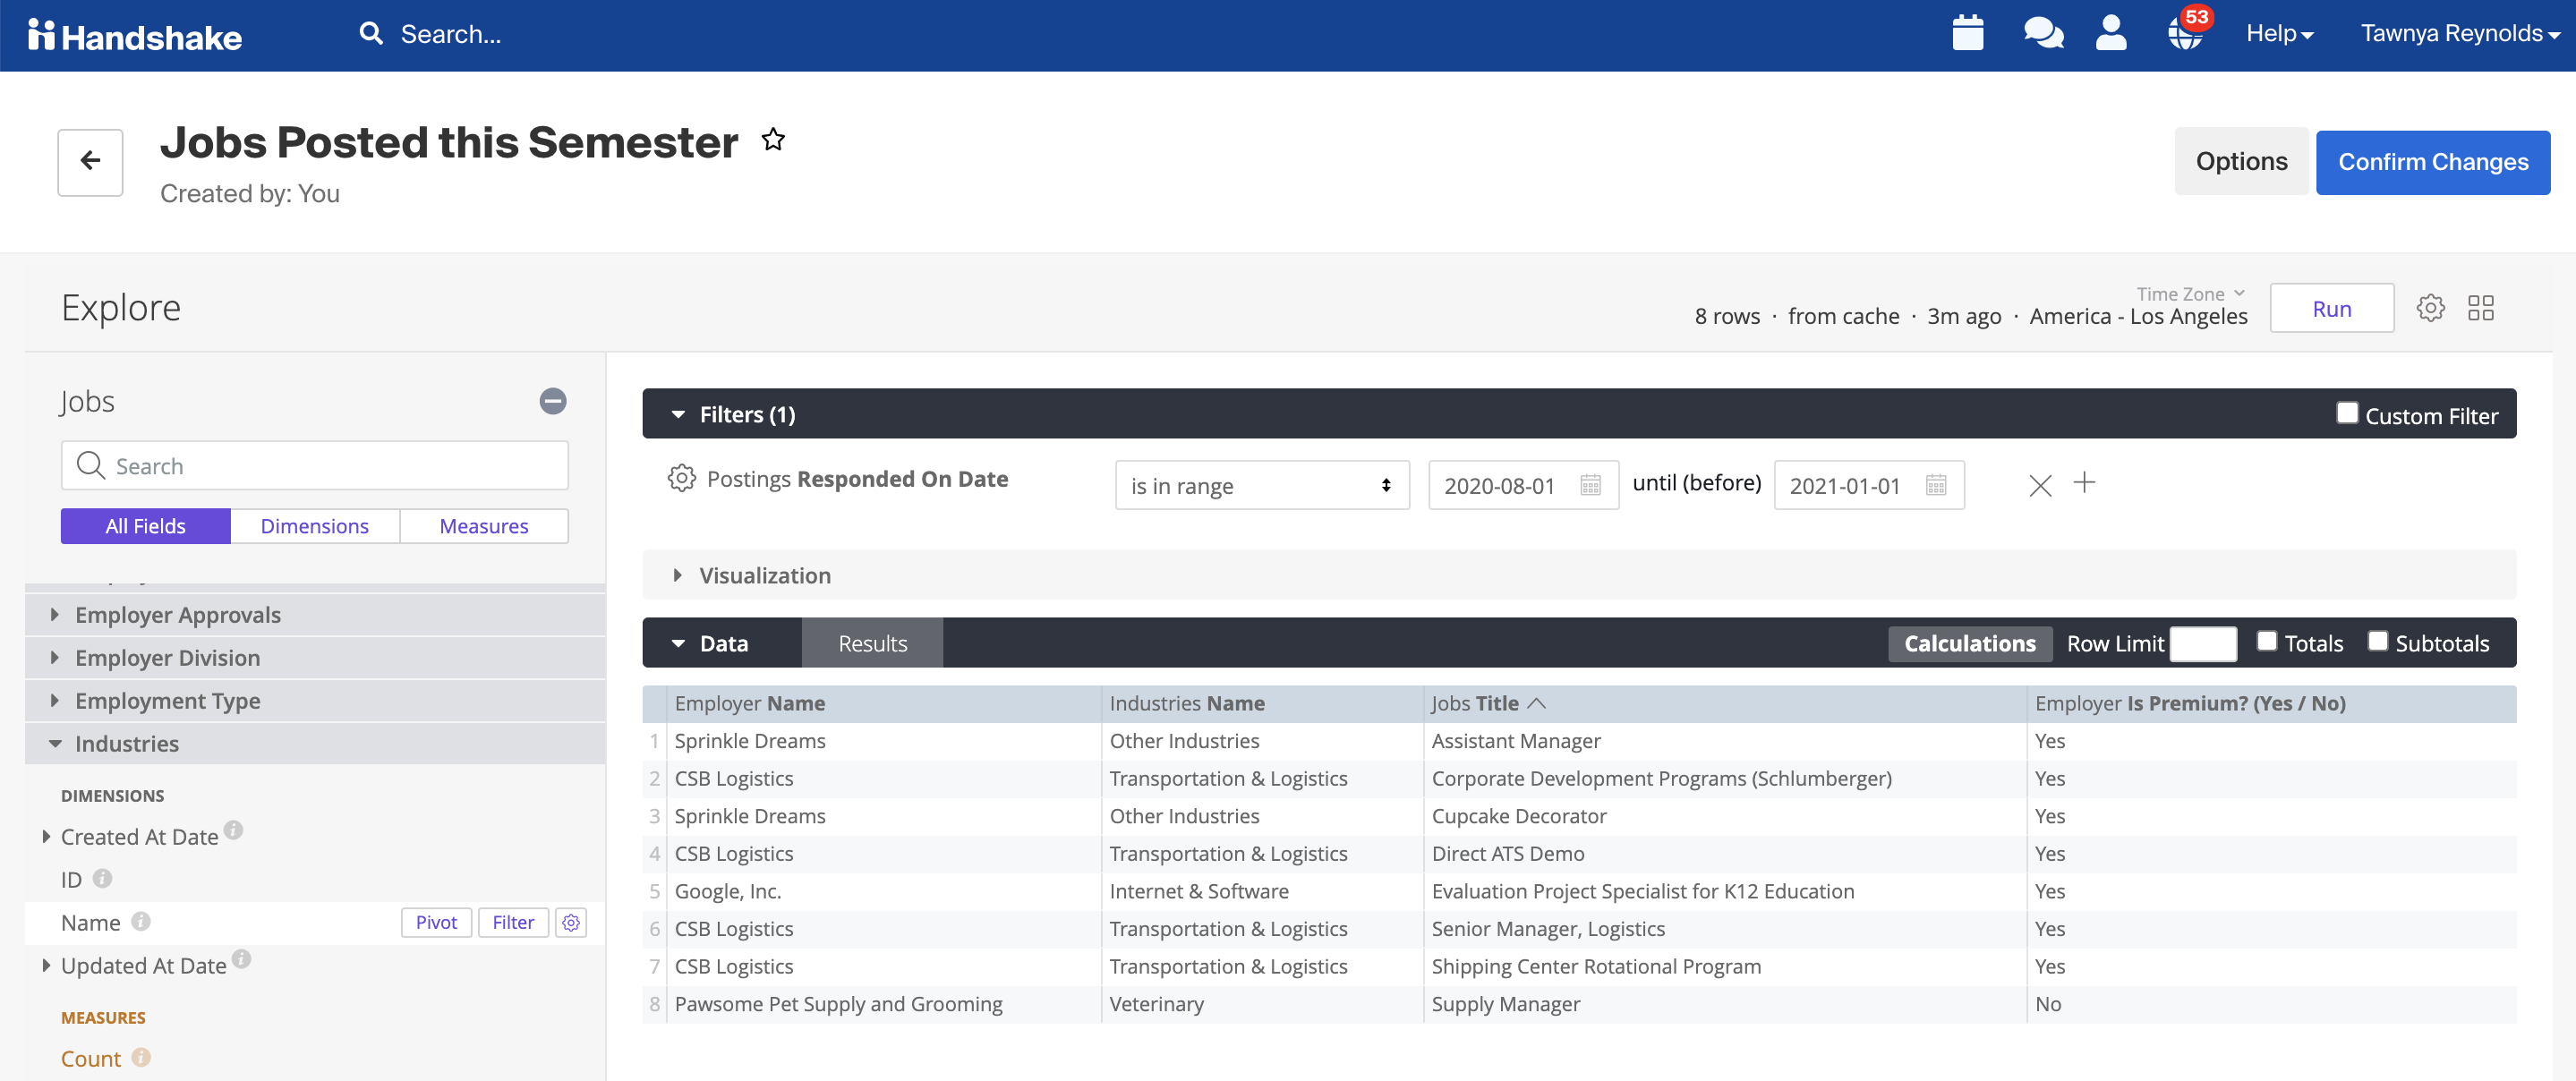The width and height of the screenshot is (2576, 1081).
Task: Open calendar picker for 2020-08-01 date
Action: (1590, 486)
